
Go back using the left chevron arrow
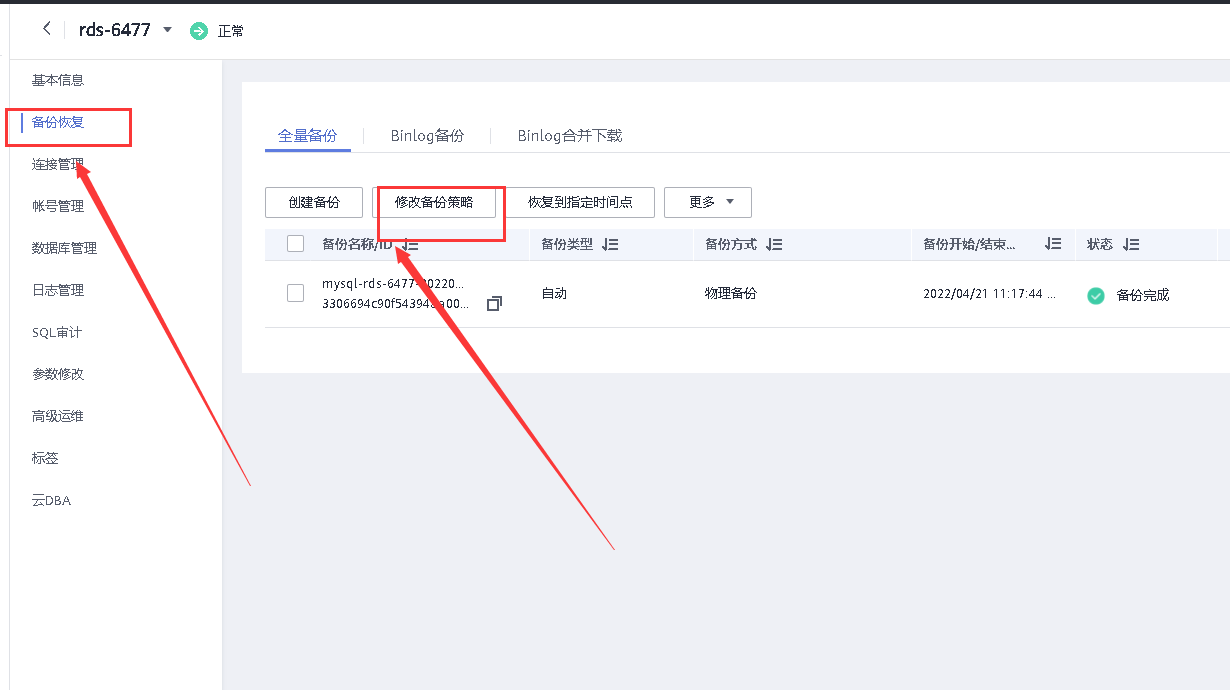point(46,29)
